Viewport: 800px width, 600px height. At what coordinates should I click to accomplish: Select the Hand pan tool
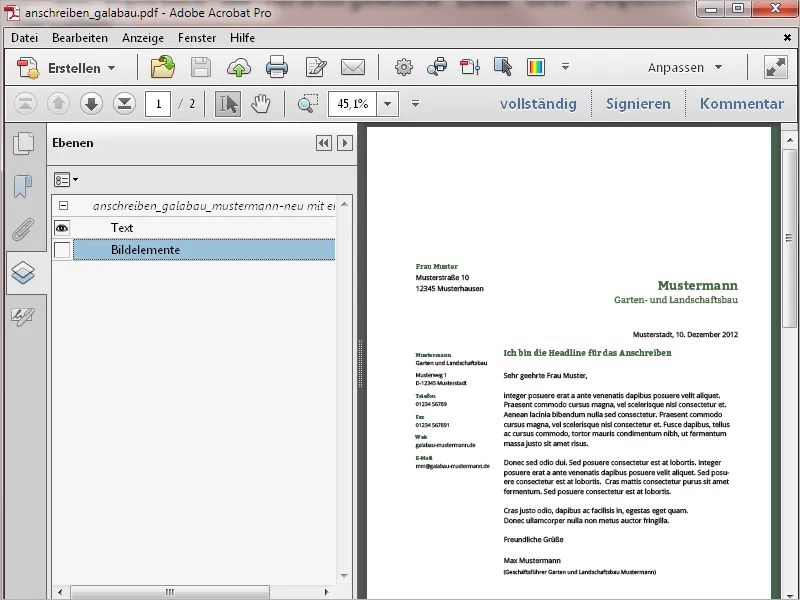coord(261,104)
